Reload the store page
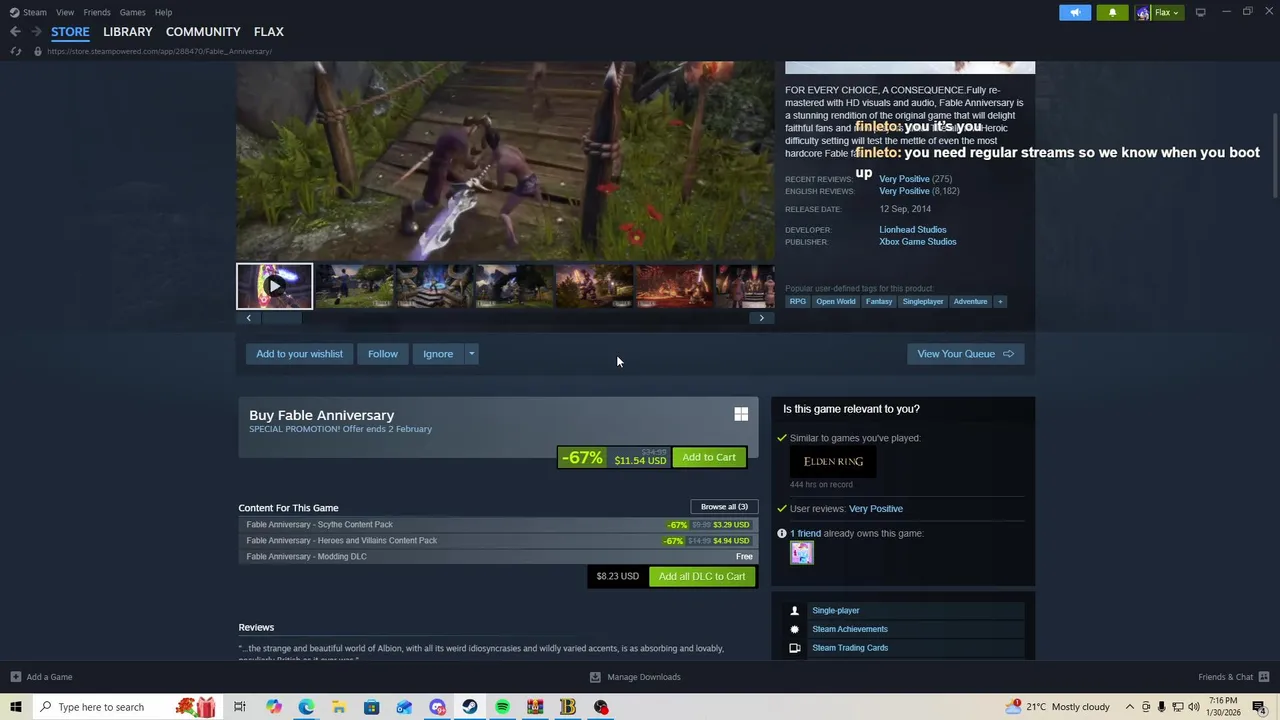The width and height of the screenshot is (1280, 720). [x=15, y=51]
